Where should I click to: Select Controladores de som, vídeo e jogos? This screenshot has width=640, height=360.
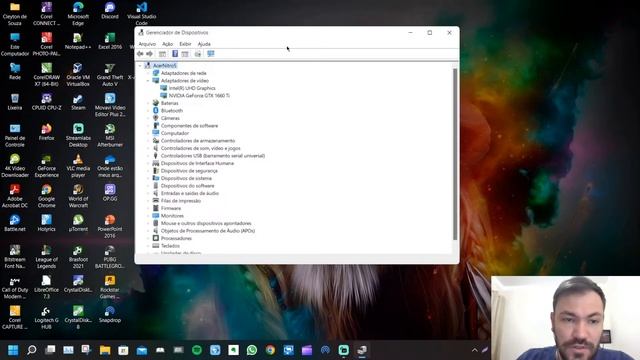(200, 148)
